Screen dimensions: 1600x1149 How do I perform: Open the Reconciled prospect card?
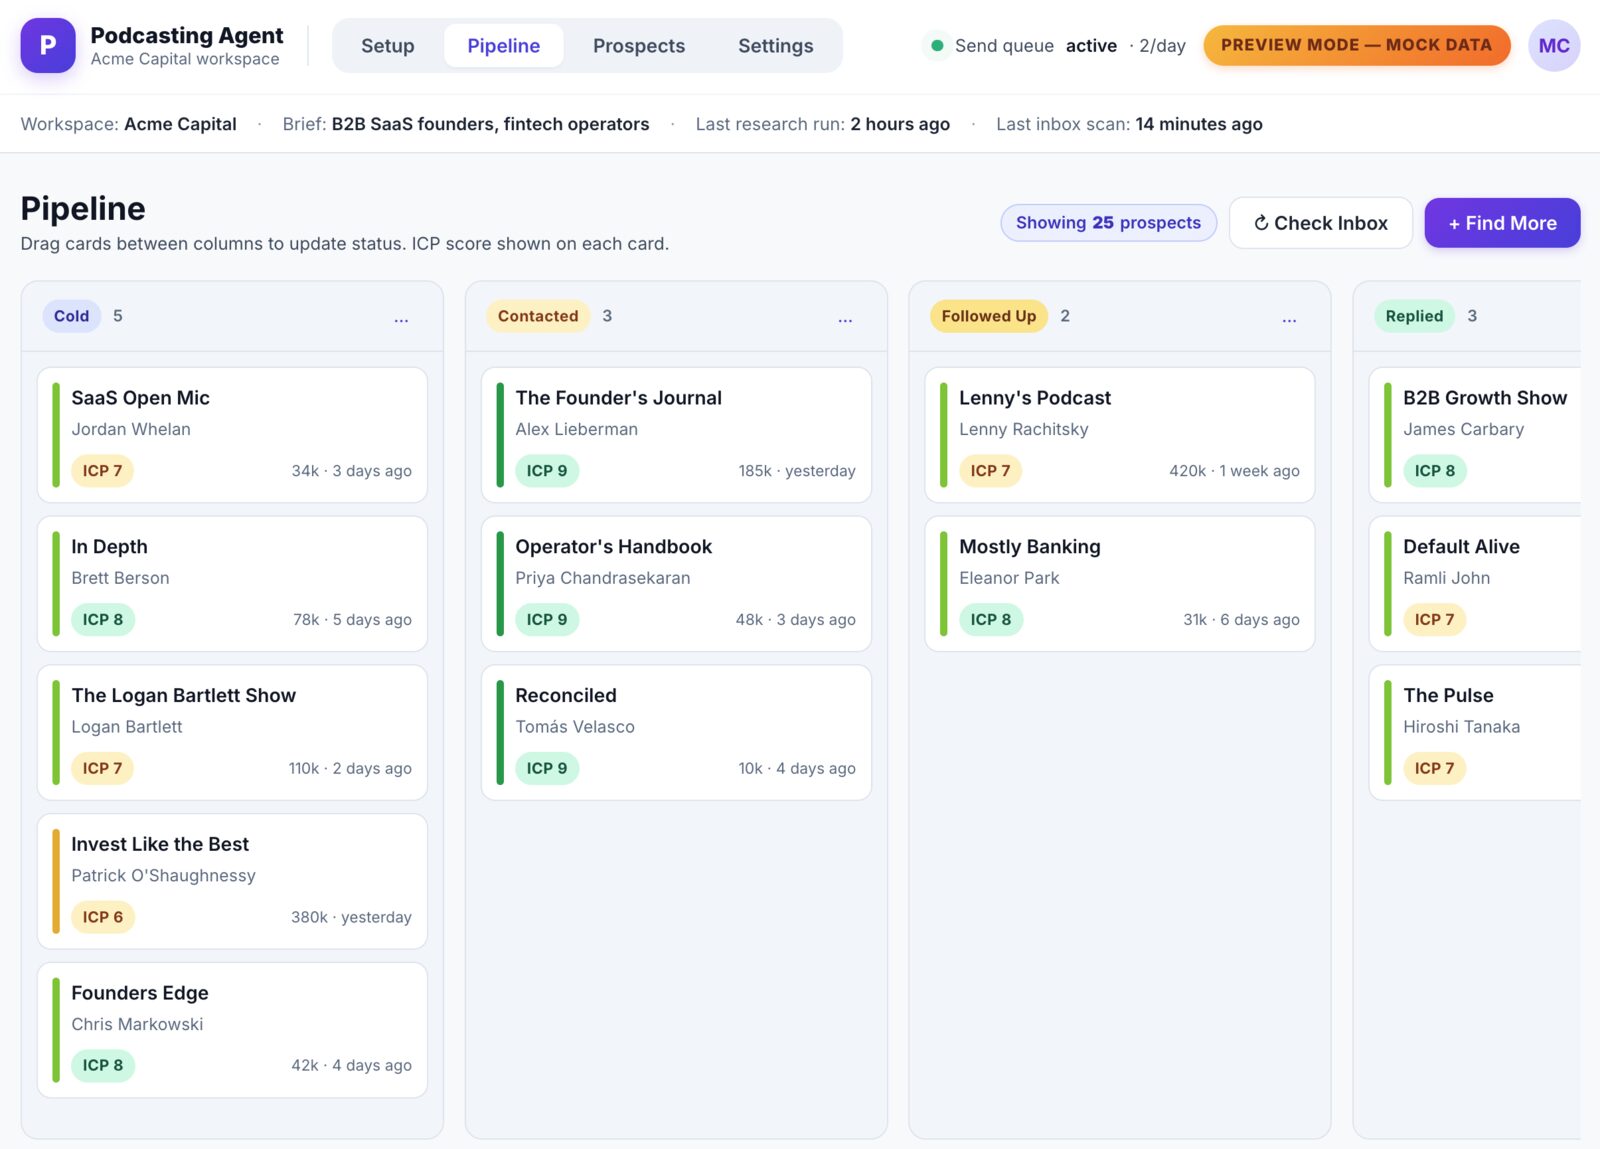pos(676,732)
